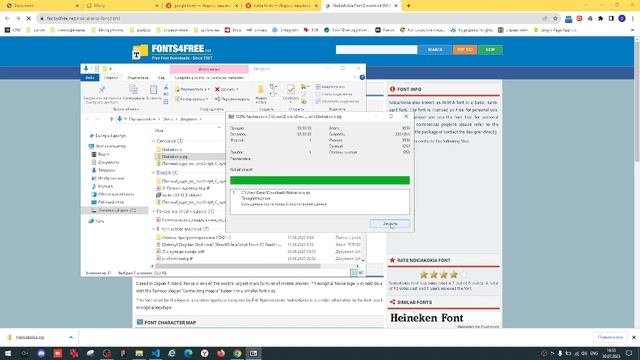640x360 pixels.
Task: Click the Copy icon in the Explorer ribbon
Action: (133, 89)
